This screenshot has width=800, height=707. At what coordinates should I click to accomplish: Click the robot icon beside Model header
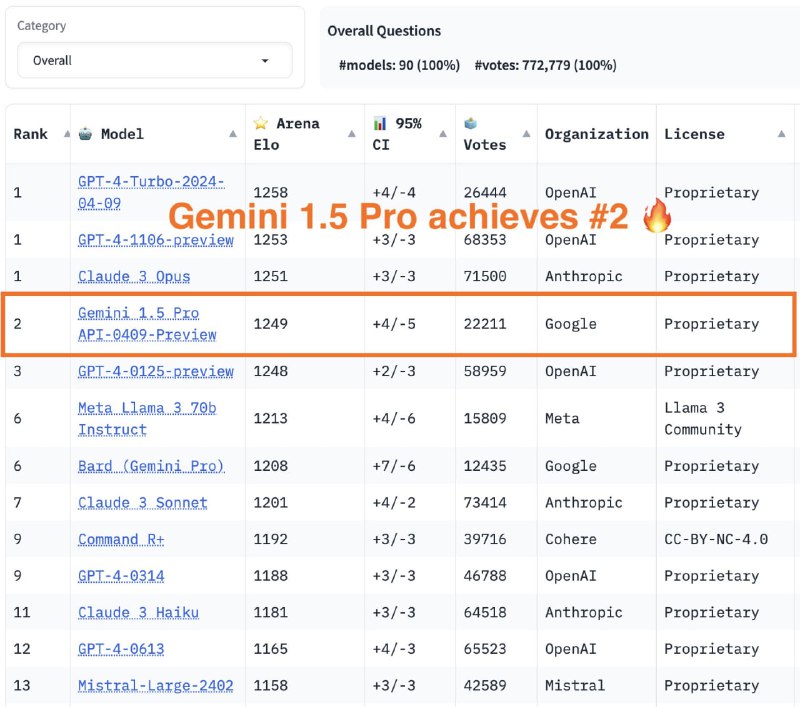pos(85,134)
